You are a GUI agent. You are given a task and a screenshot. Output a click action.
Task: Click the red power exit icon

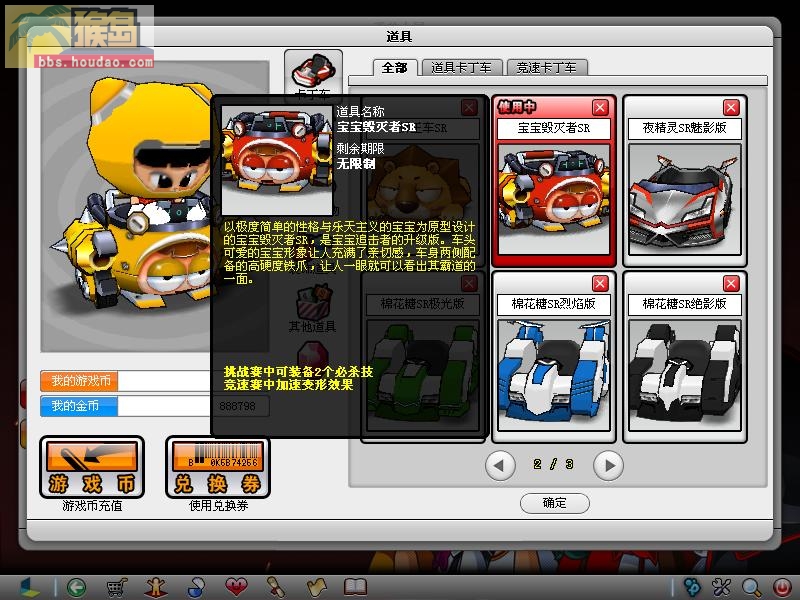click(782, 588)
